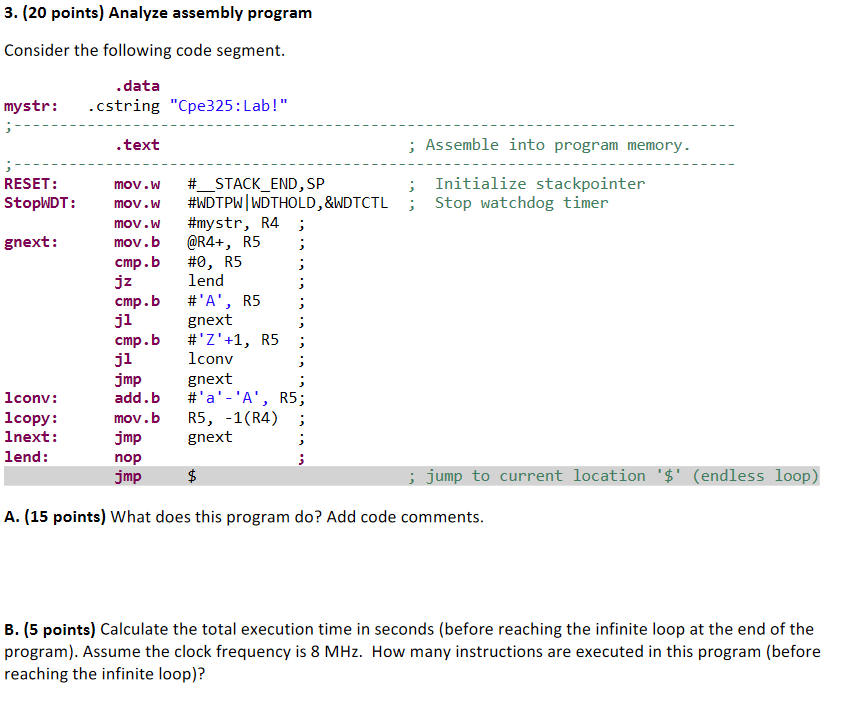Viewport: 847px width, 728px height.
Task: Click the "#'A', R5" operand
Action: [224, 300]
